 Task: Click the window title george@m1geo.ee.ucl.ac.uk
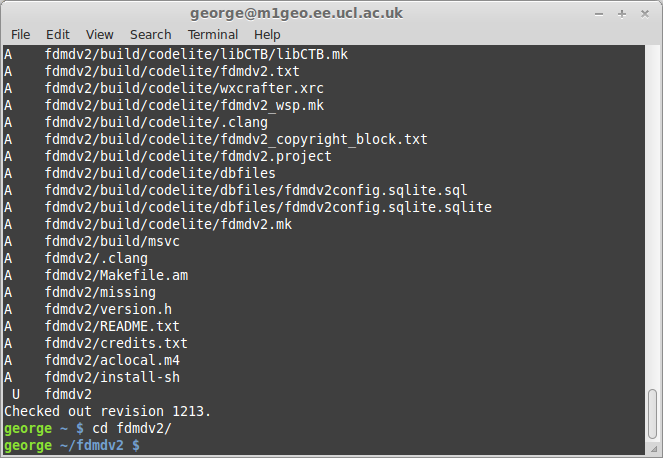(x=296, y=13)
